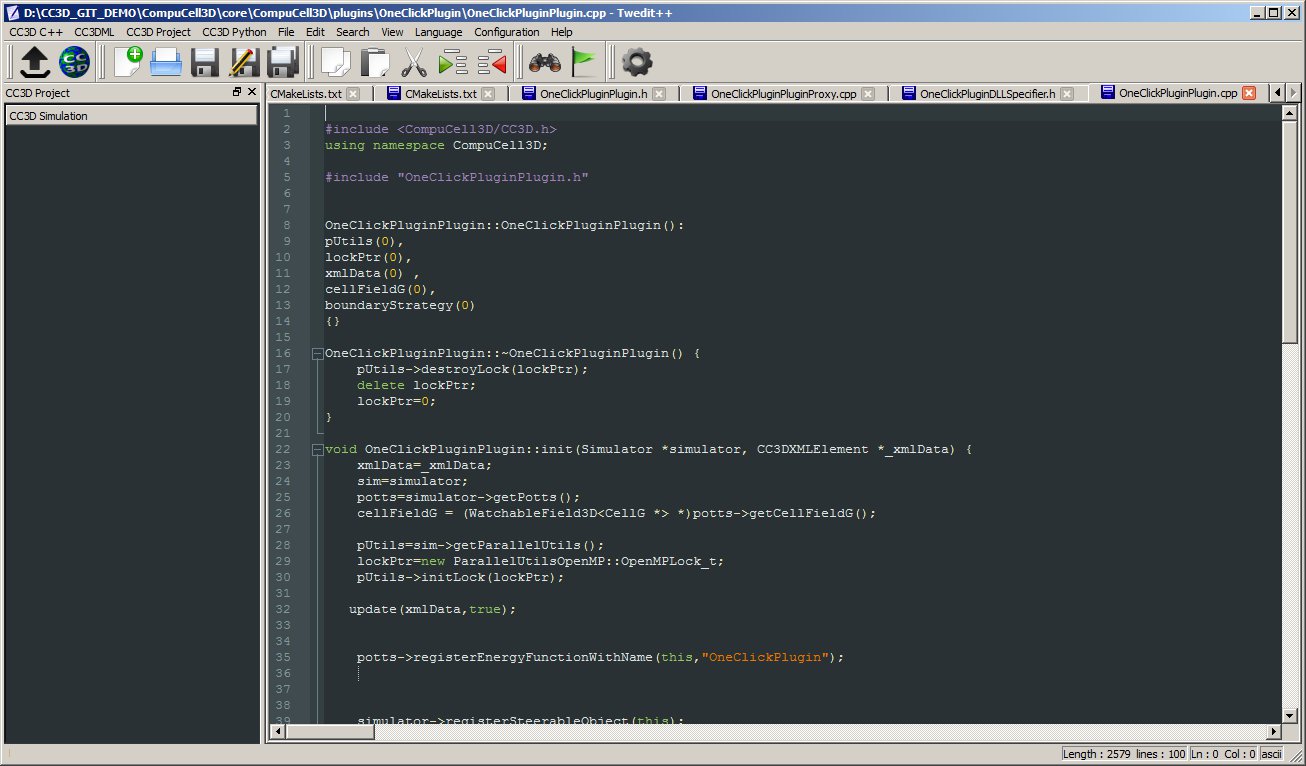
Task: Open the CC3D Python menu
Action: [x=234, y=32]
